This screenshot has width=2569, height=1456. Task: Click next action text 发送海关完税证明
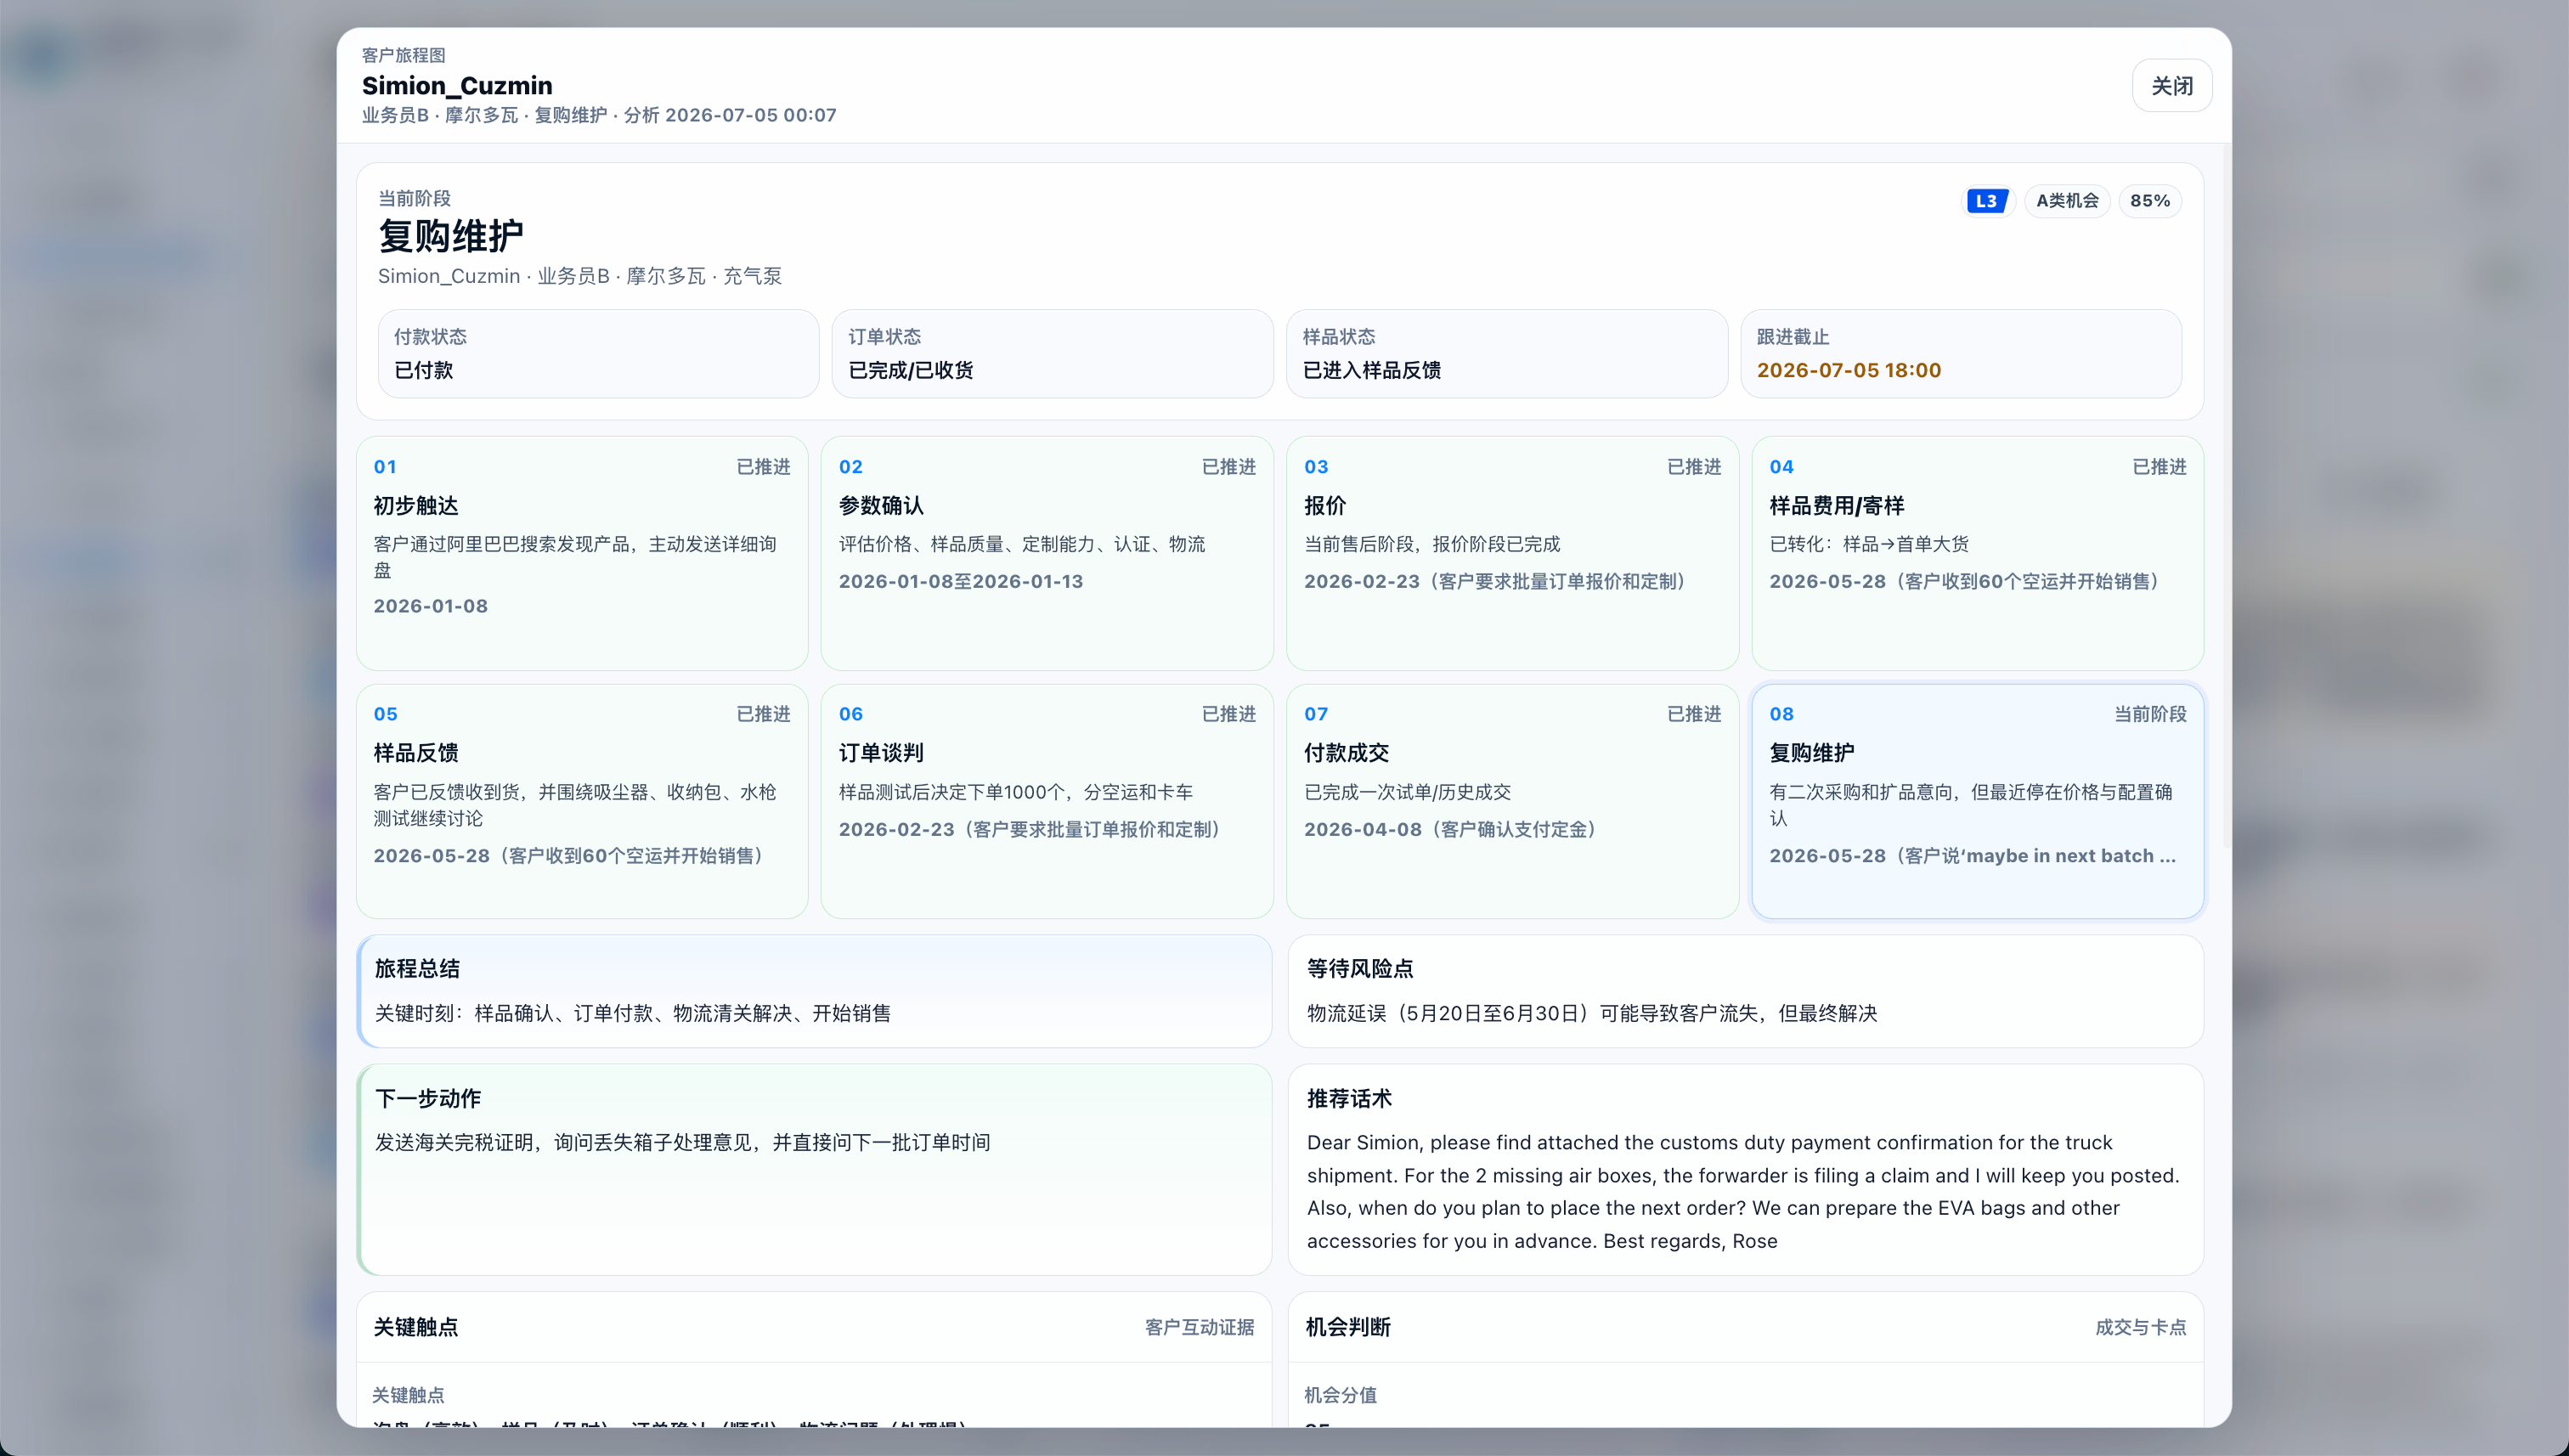[683, 1142]
